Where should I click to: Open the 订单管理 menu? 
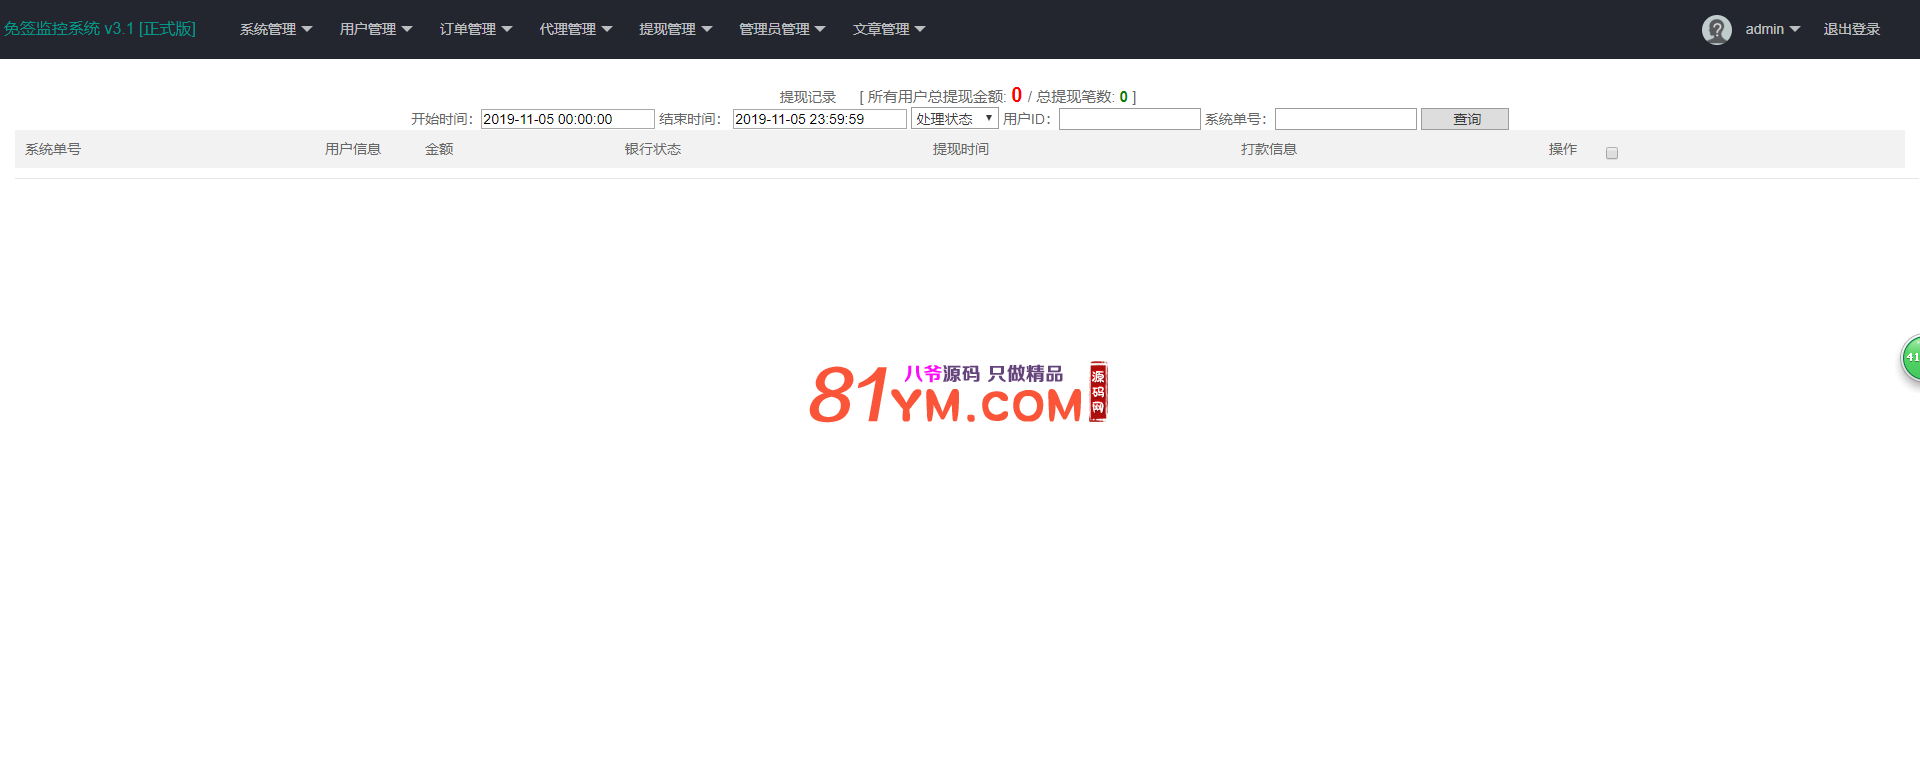point(476,29)
